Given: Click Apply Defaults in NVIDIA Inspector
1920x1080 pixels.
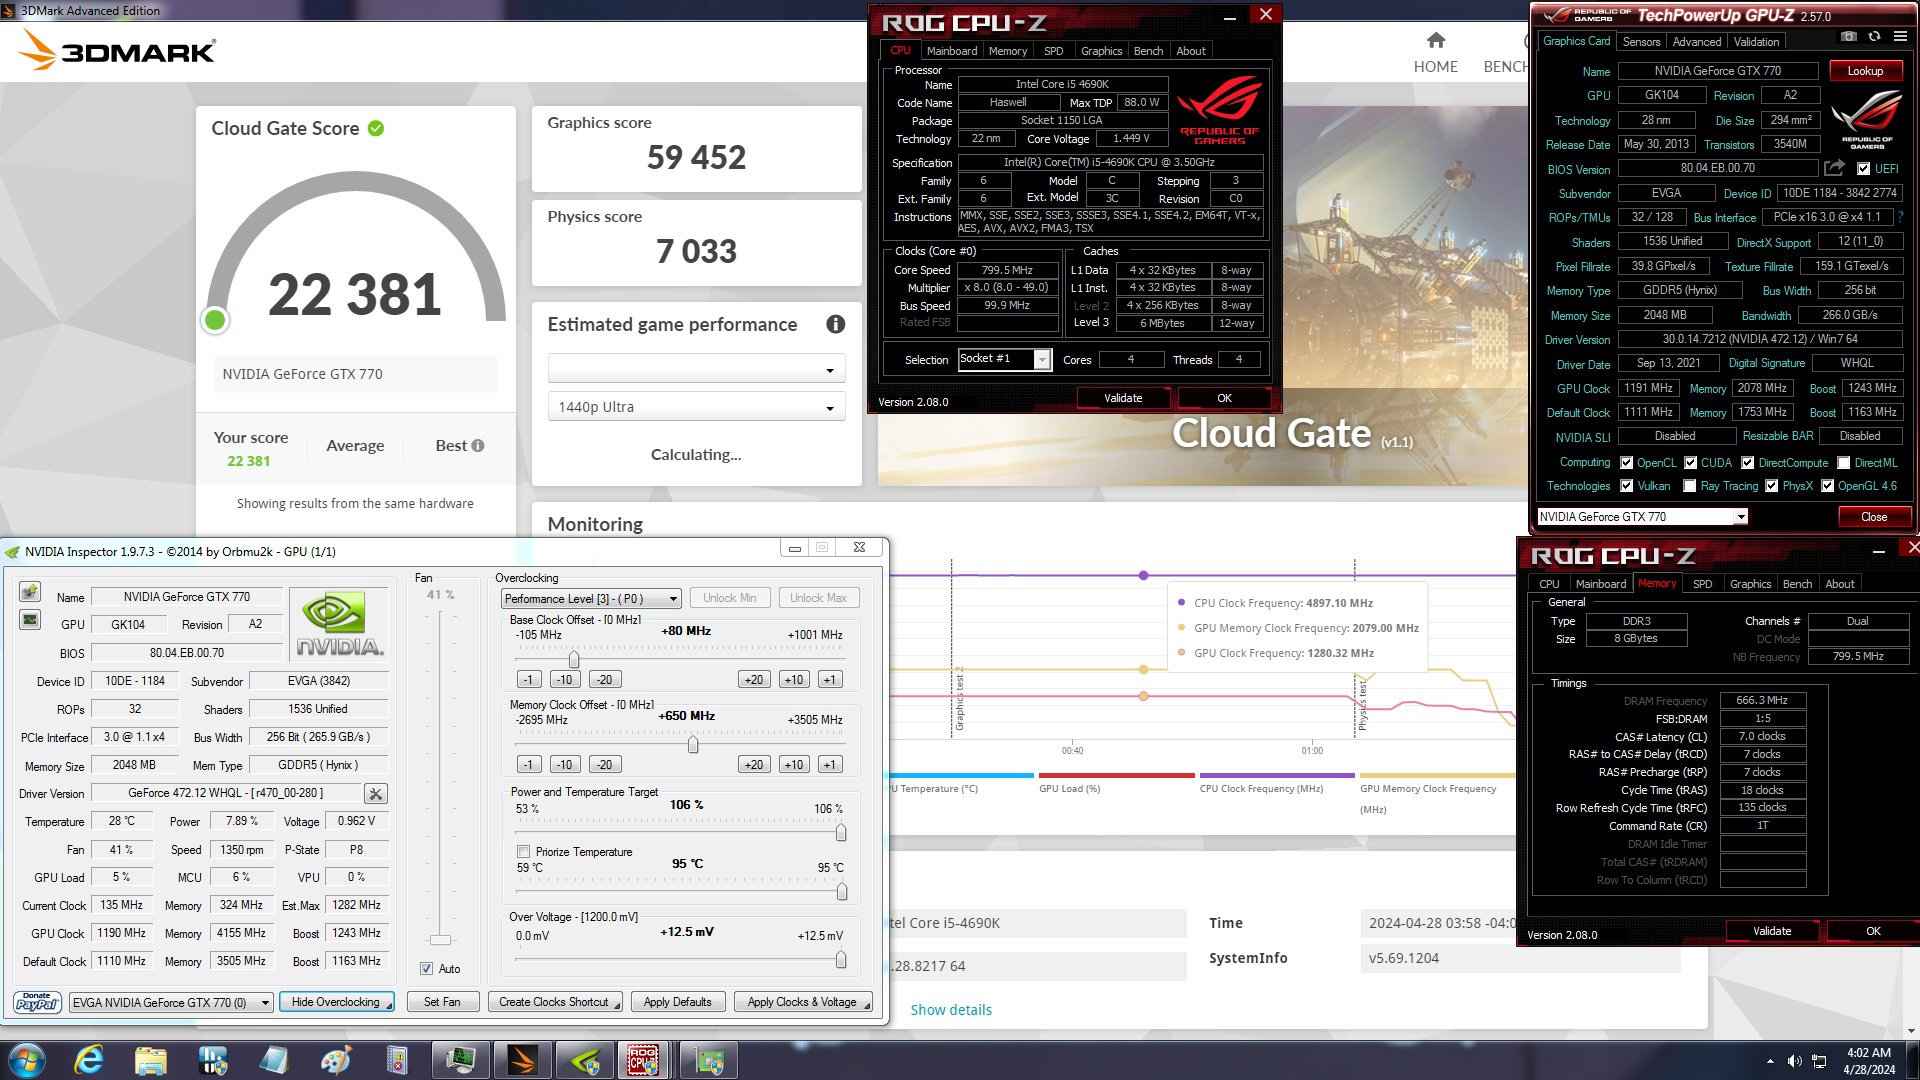Looking at the screenshot, I should click(678, 1002).
